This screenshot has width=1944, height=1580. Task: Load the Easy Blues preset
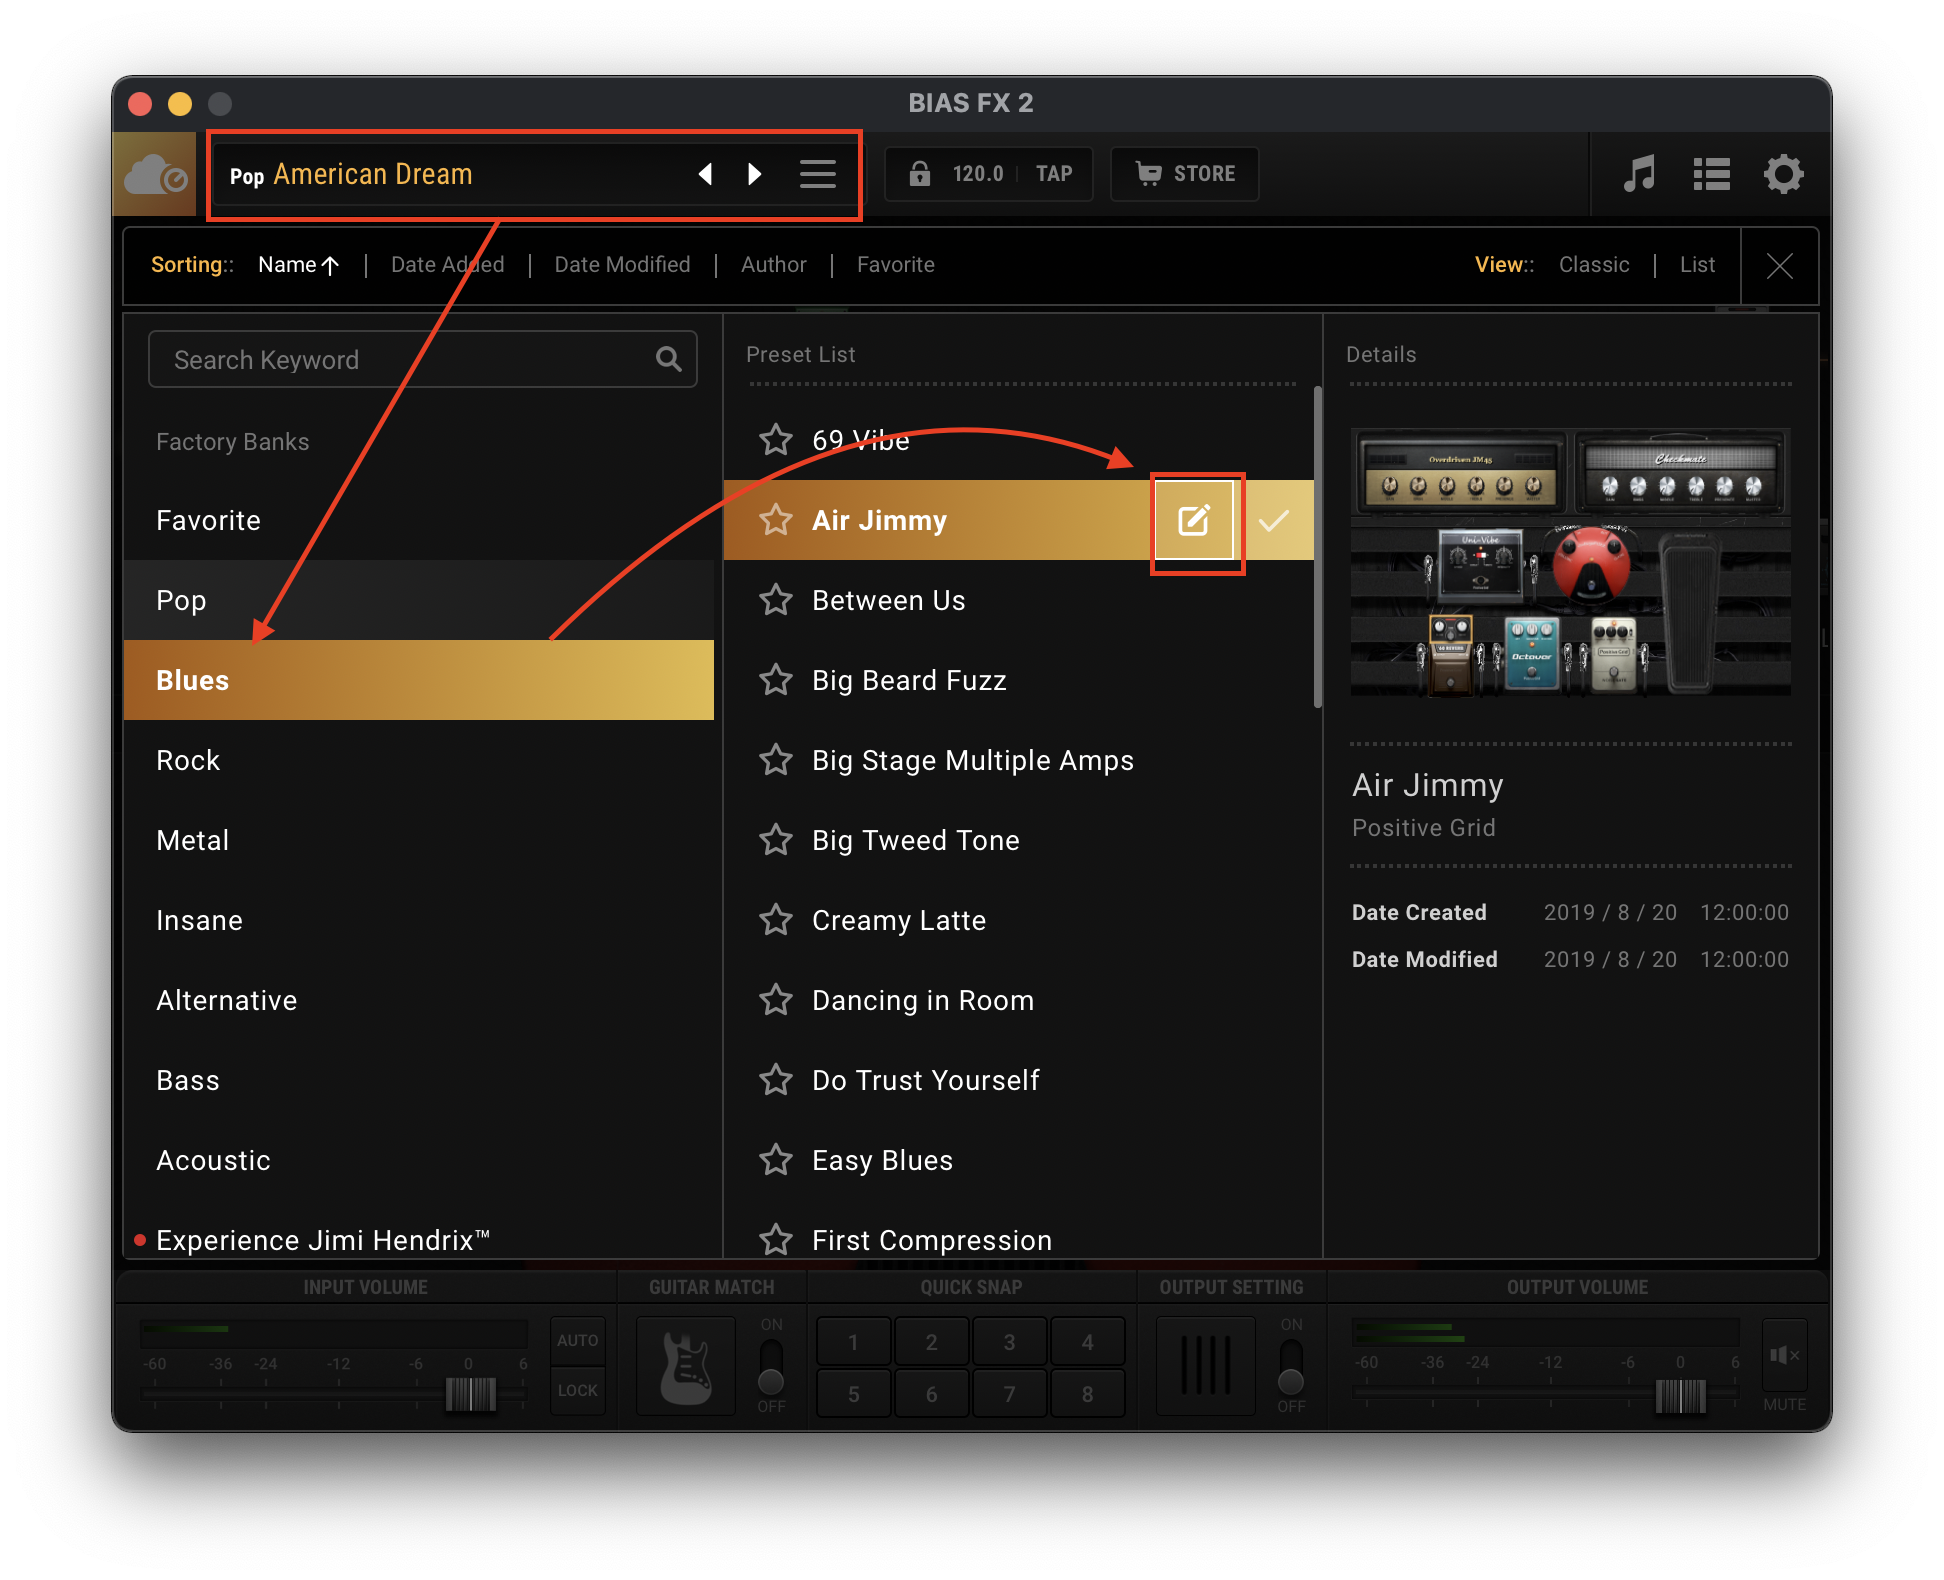pos(1018,1160)
